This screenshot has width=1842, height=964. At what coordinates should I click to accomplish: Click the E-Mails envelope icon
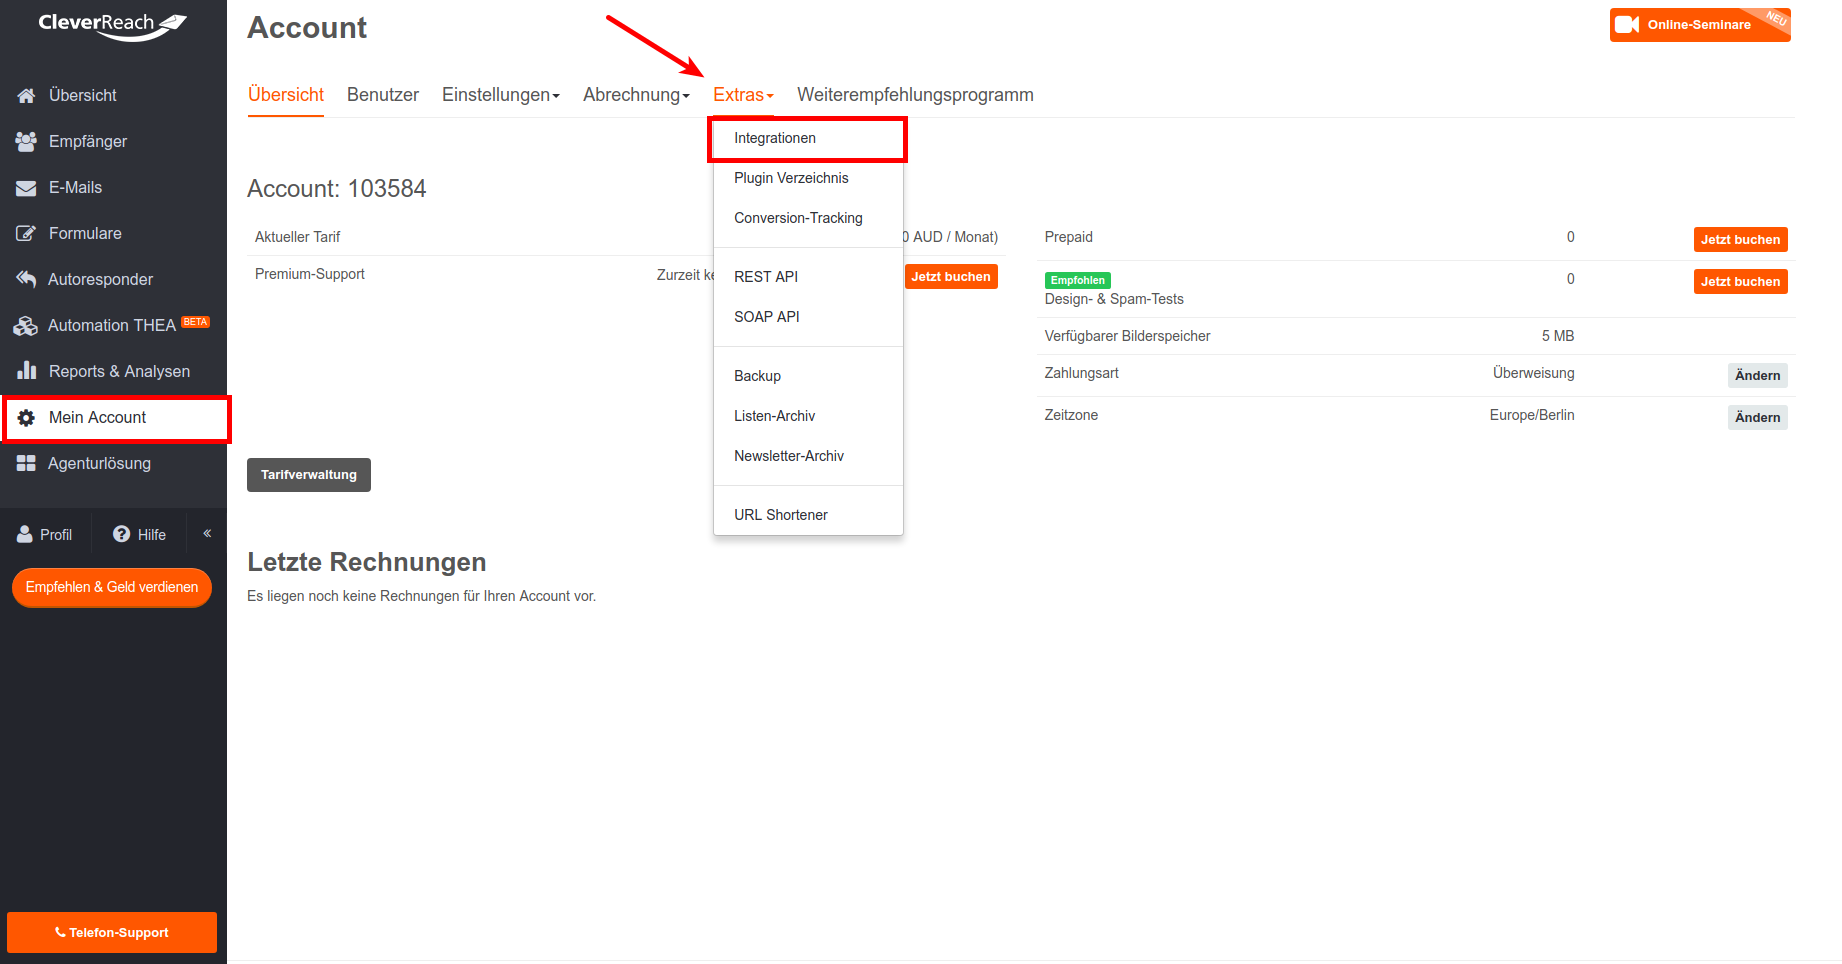[27, 187]
